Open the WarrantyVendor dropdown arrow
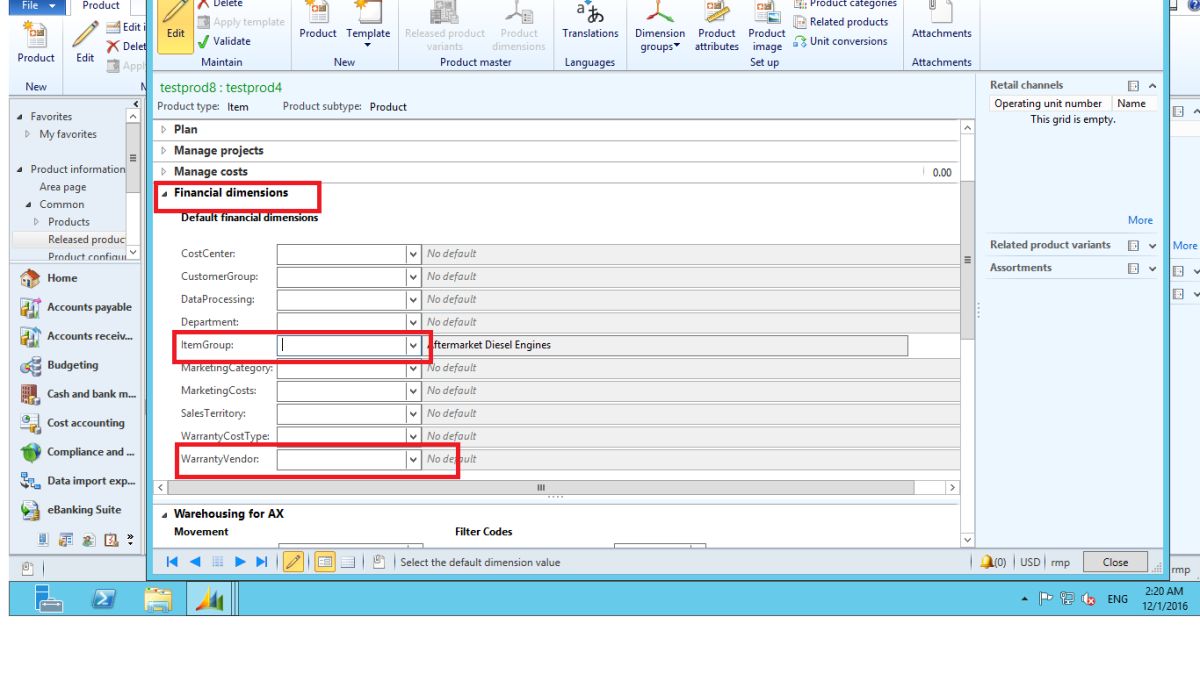The height and width of the screenshot is (674, 1200). click(413, 459)
